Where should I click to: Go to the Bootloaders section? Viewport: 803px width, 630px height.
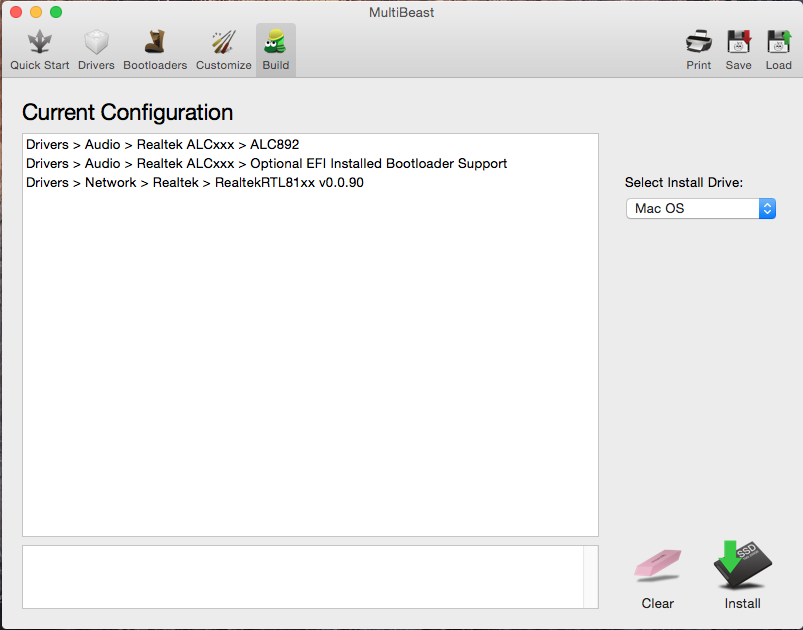point(155,49)
